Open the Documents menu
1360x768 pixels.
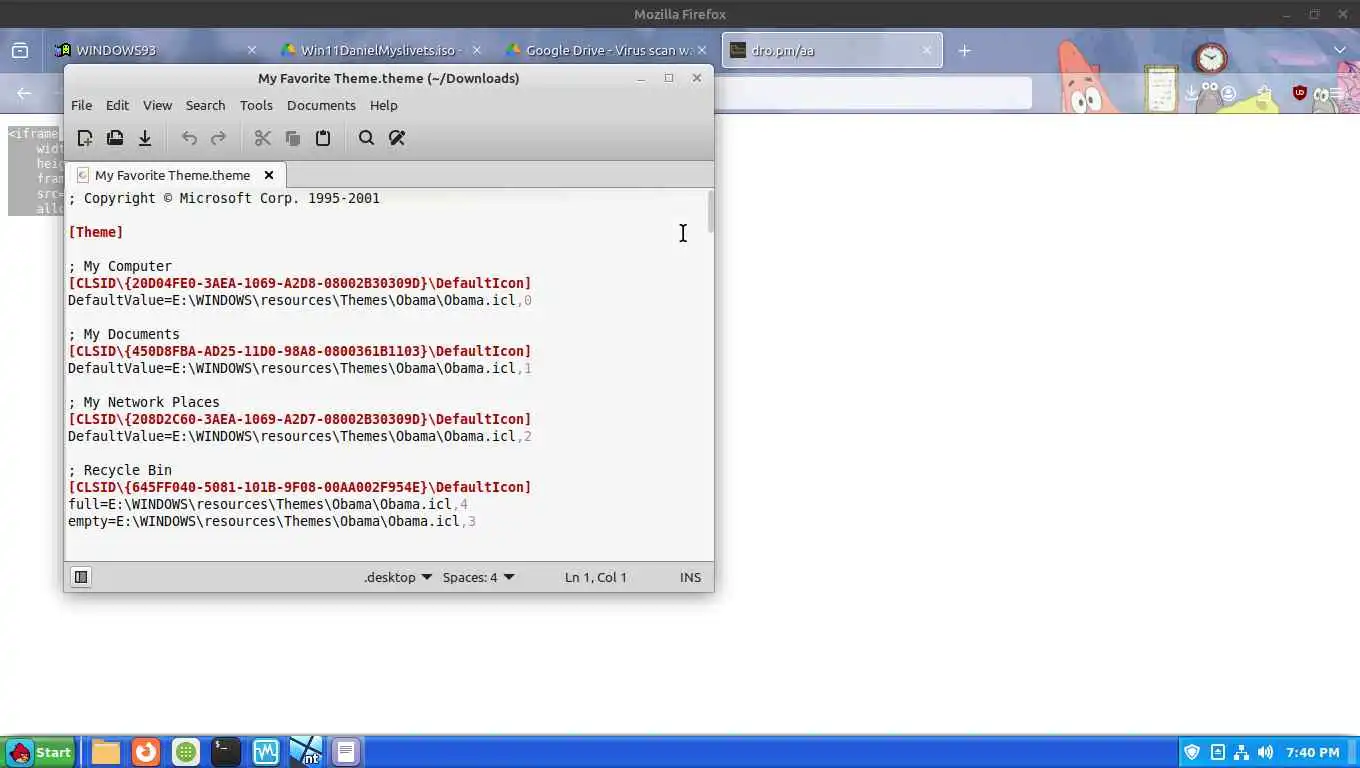(321, 105)
